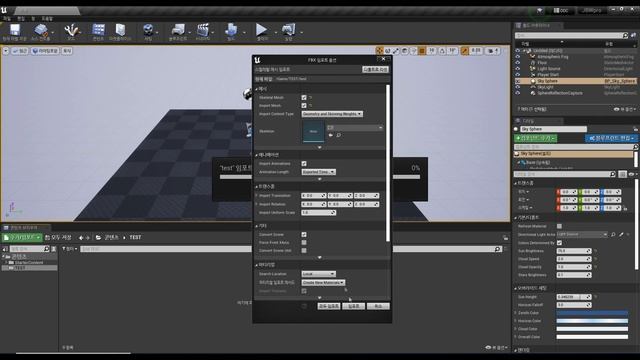
Task: Click the content folder icon in path bar
Action: point(98,237)
